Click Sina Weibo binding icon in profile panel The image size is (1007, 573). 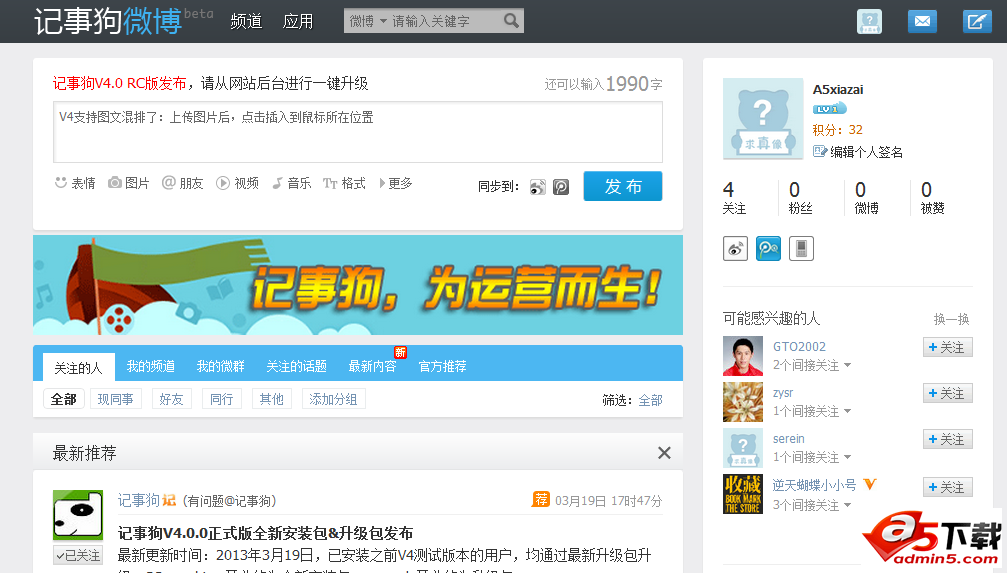tap(735, 249)
